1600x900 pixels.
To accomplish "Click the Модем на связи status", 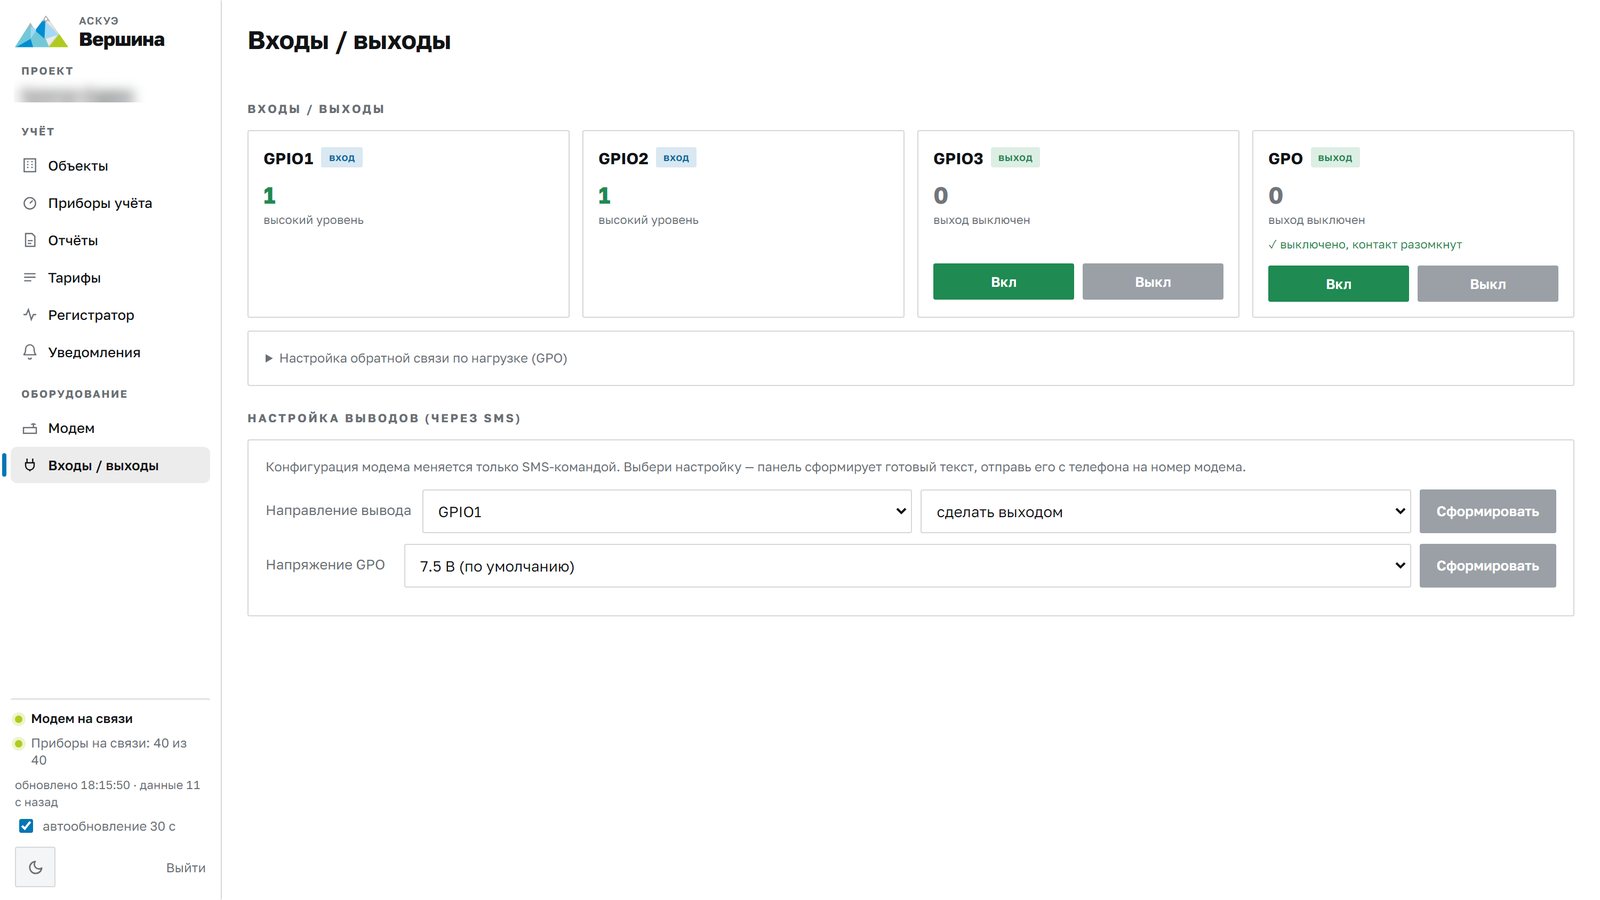I will pos(82,719).
